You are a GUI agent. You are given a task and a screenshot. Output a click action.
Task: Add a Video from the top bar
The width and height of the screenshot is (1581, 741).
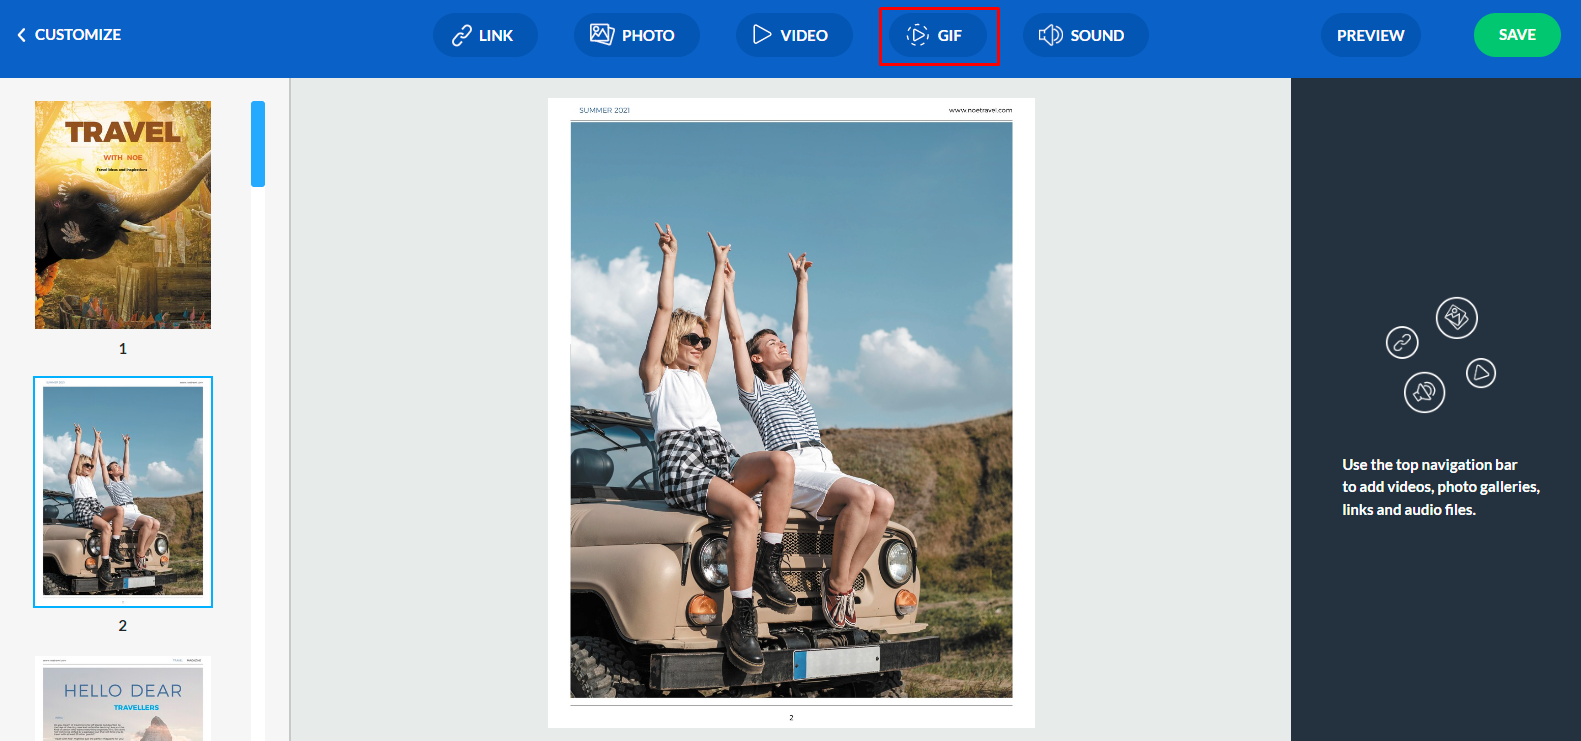pos(794,35)
